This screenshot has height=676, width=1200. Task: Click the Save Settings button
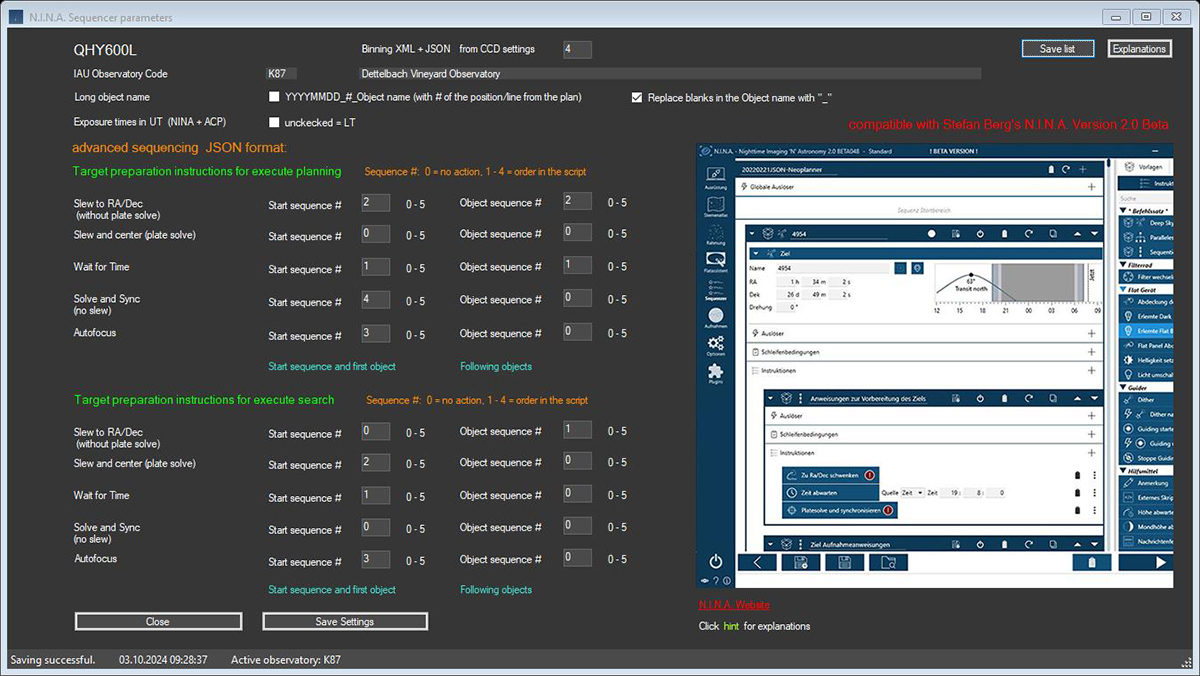point(345,621)
